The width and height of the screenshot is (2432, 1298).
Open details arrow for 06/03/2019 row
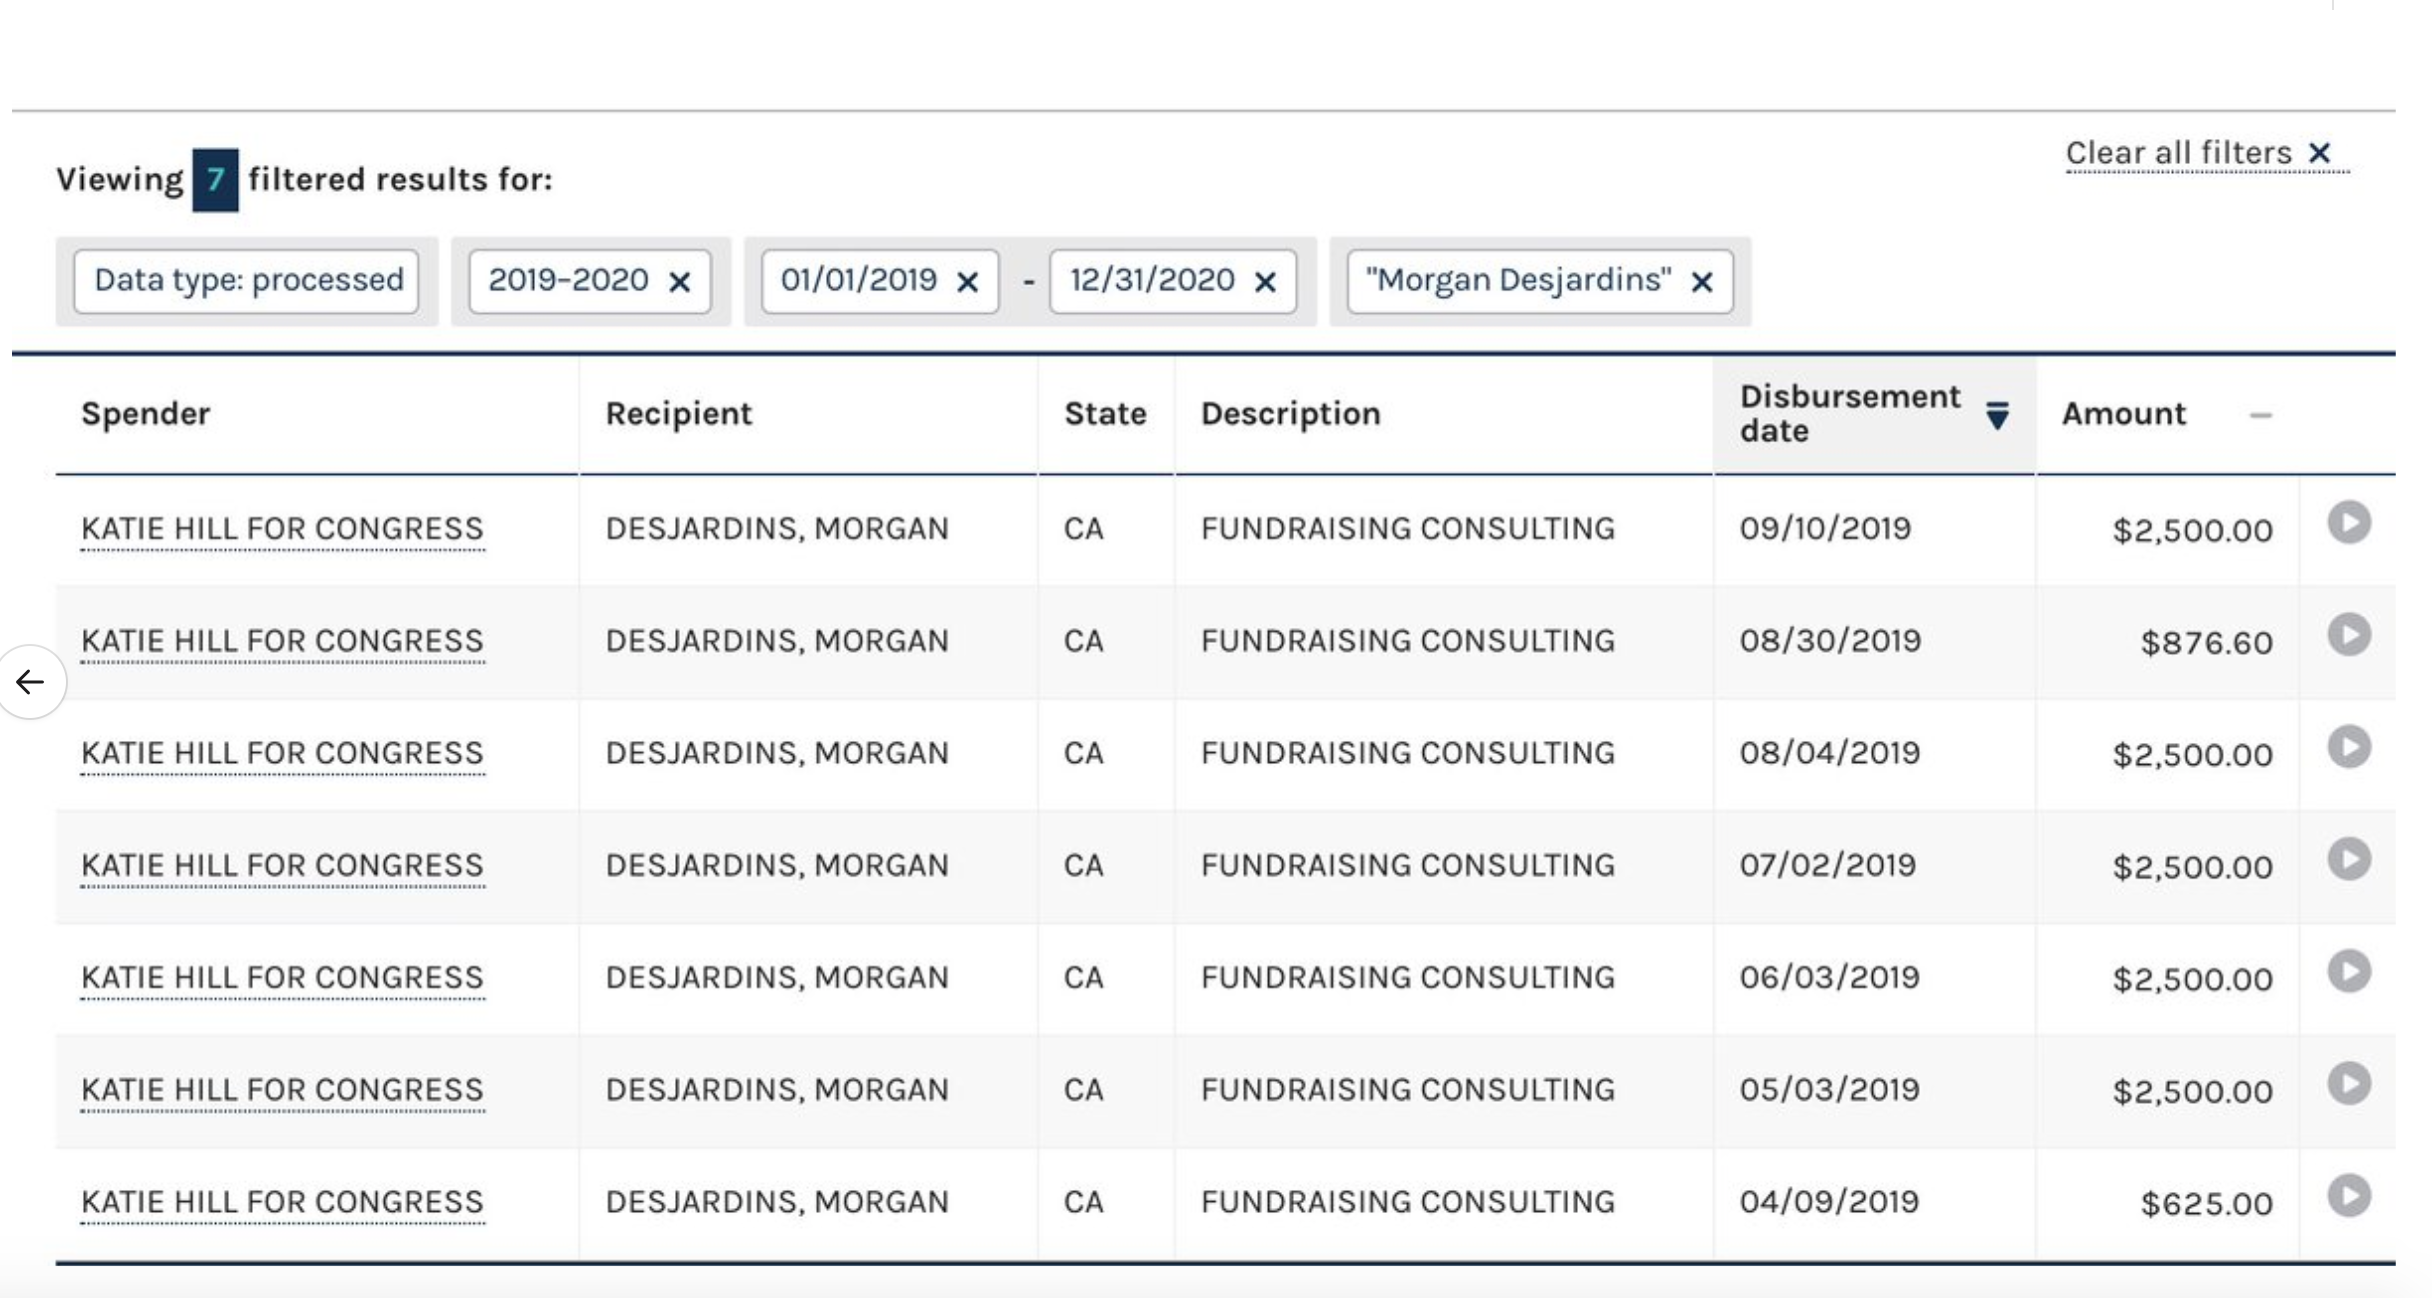point(2349,971)
